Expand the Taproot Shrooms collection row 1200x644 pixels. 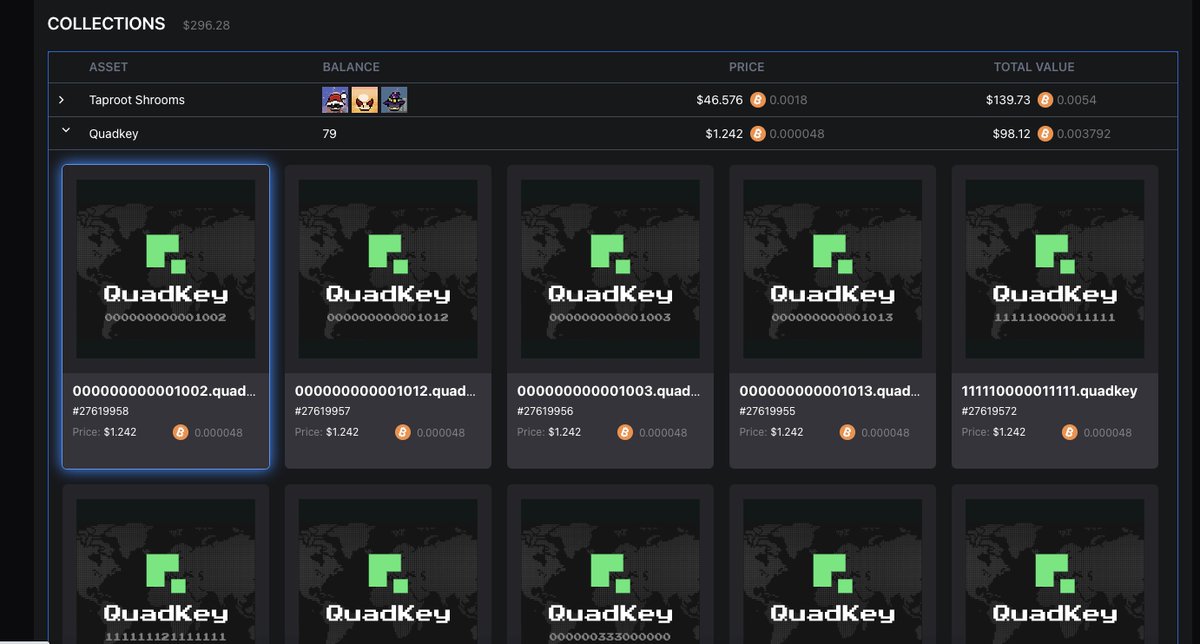62,100
